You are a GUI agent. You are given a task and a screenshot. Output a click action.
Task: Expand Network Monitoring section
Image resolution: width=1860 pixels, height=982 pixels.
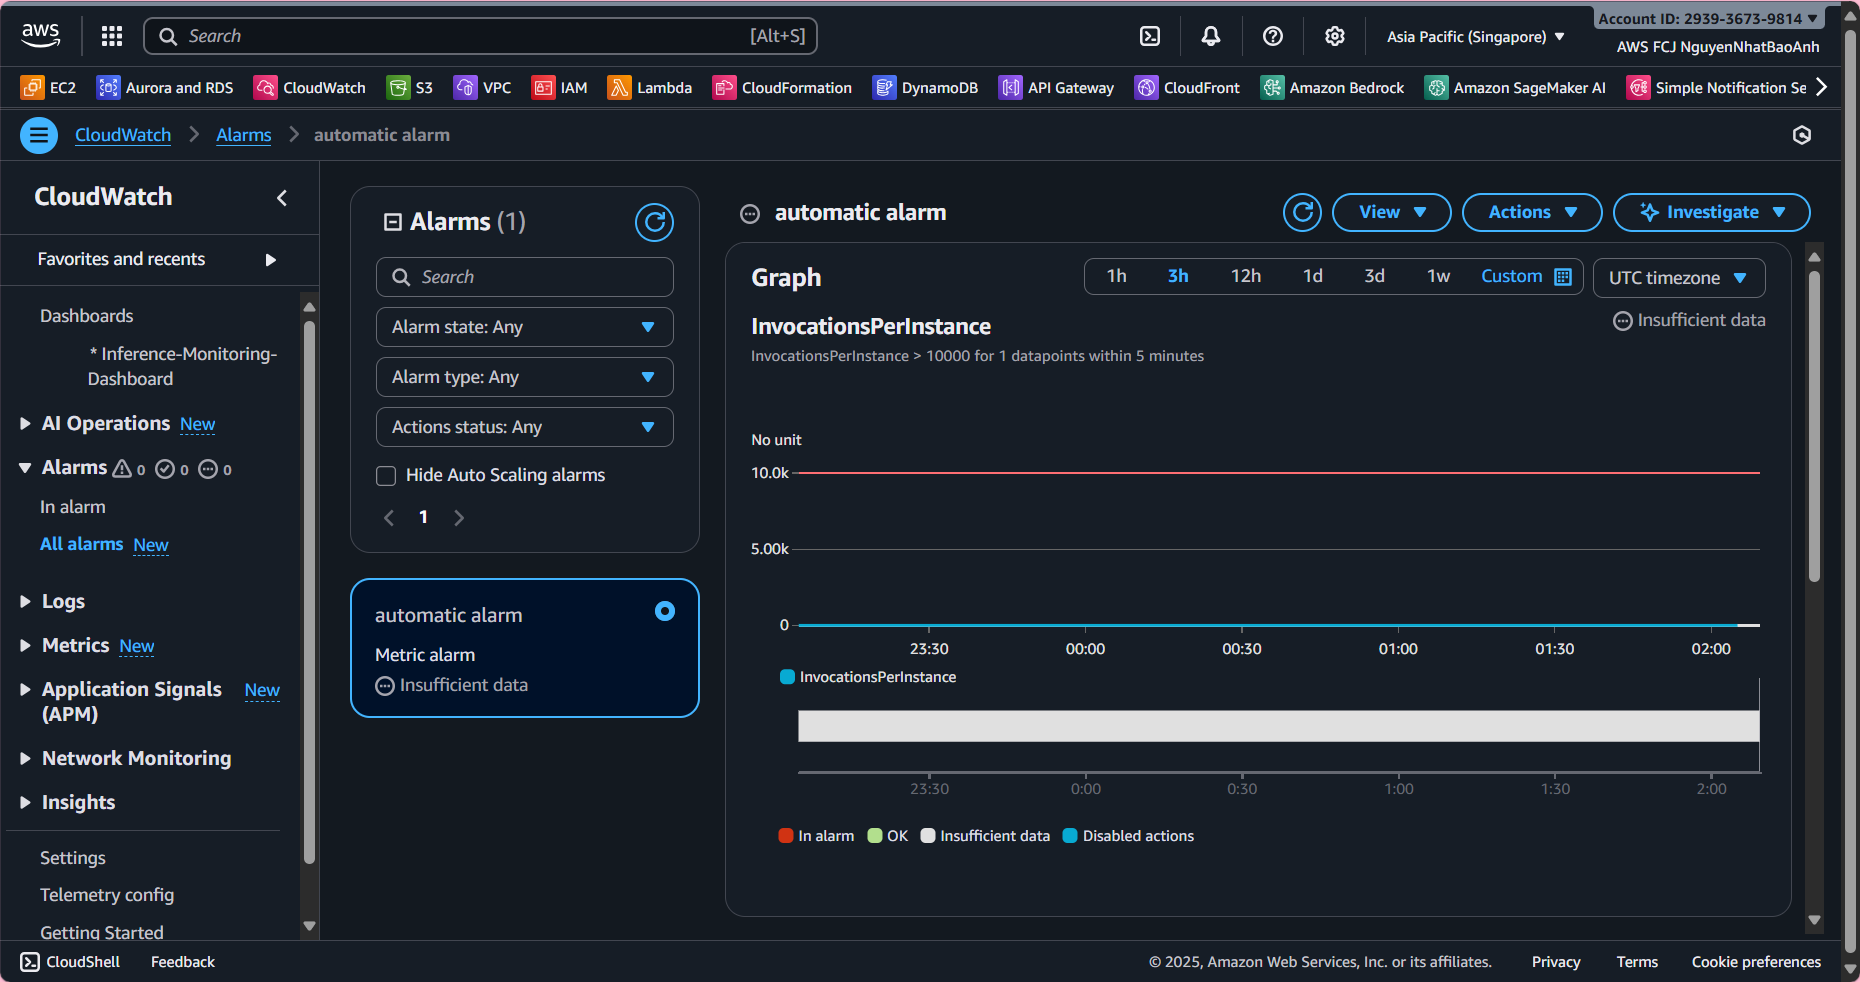[26, 759]
